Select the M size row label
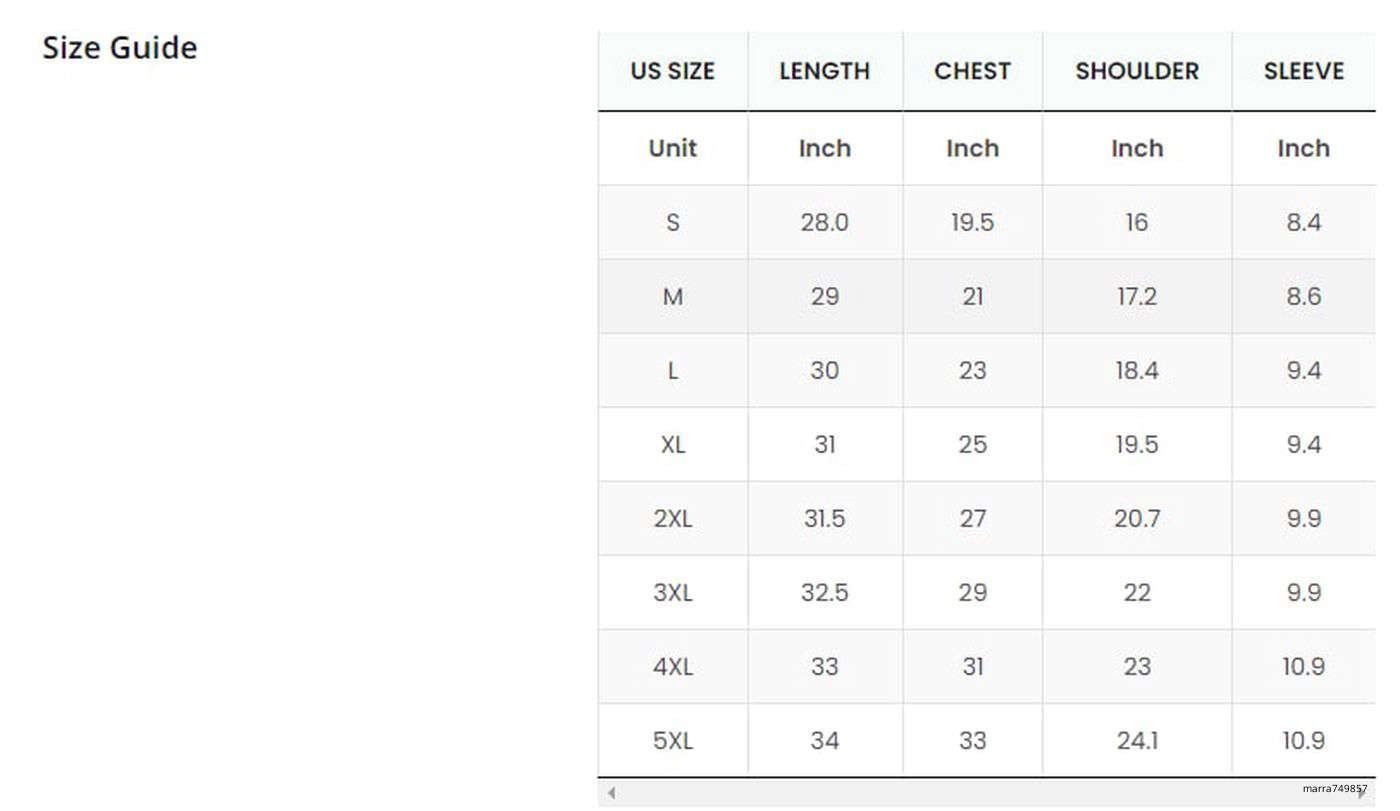The height and width of the screenshot is (811, 1400). tap(672, 297)
